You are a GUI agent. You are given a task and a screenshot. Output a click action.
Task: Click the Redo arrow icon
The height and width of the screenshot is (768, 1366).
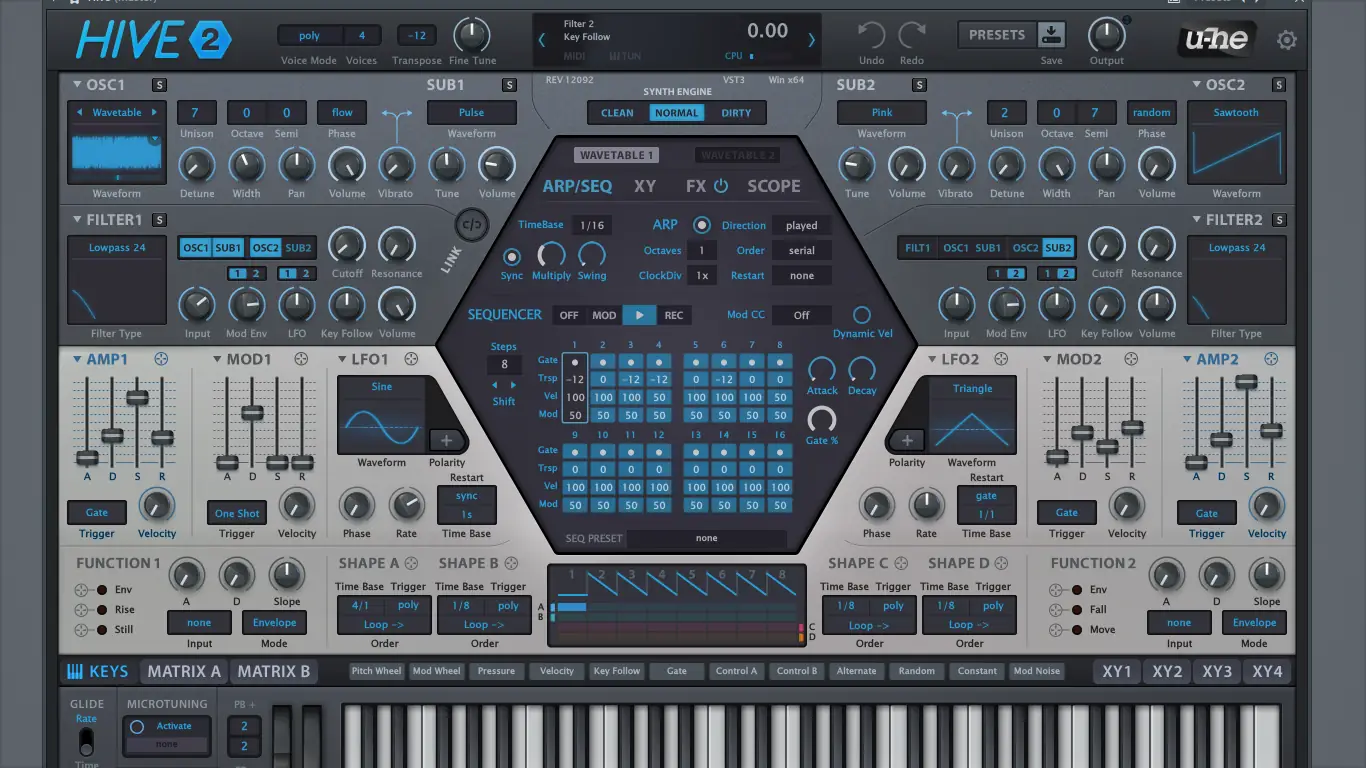[x=911, y=36]
